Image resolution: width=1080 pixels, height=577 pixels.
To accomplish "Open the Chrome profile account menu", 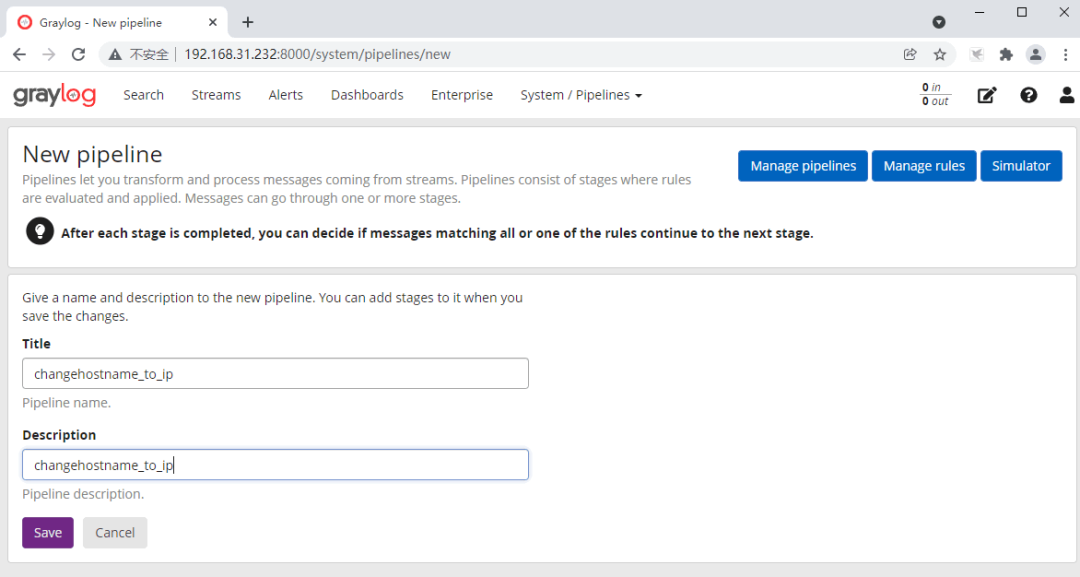I will pos(1036,54).
